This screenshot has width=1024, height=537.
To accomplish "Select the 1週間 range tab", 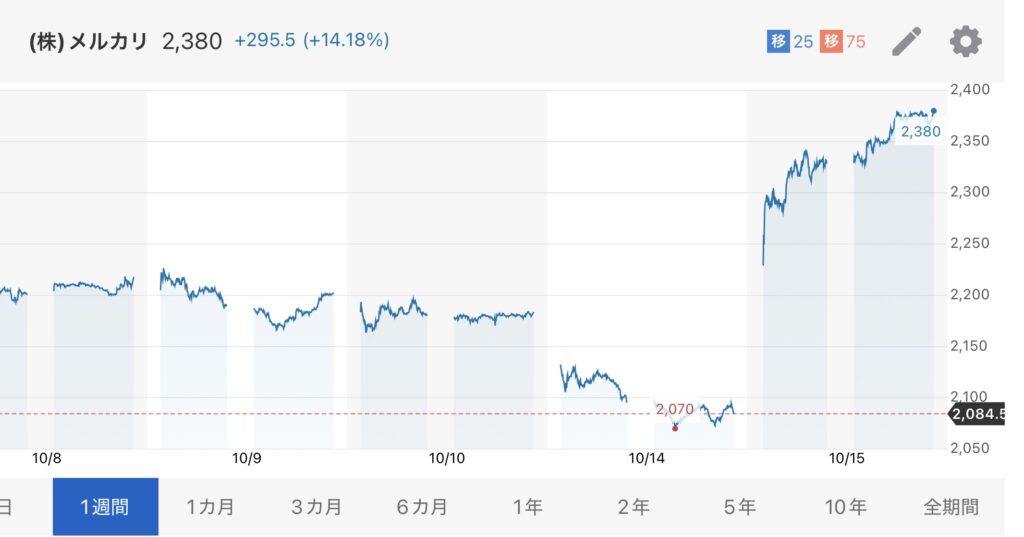I will tap(105, 507).
